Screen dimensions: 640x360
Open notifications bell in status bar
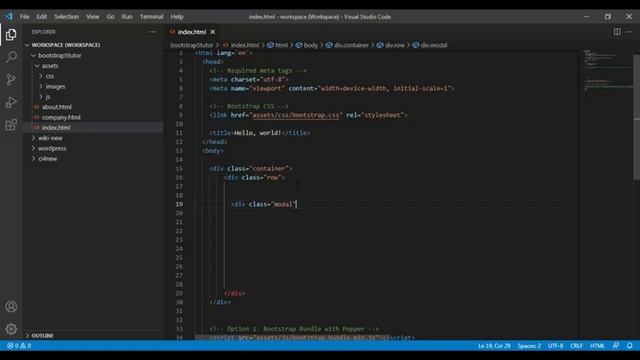click(x=630, y=346)
